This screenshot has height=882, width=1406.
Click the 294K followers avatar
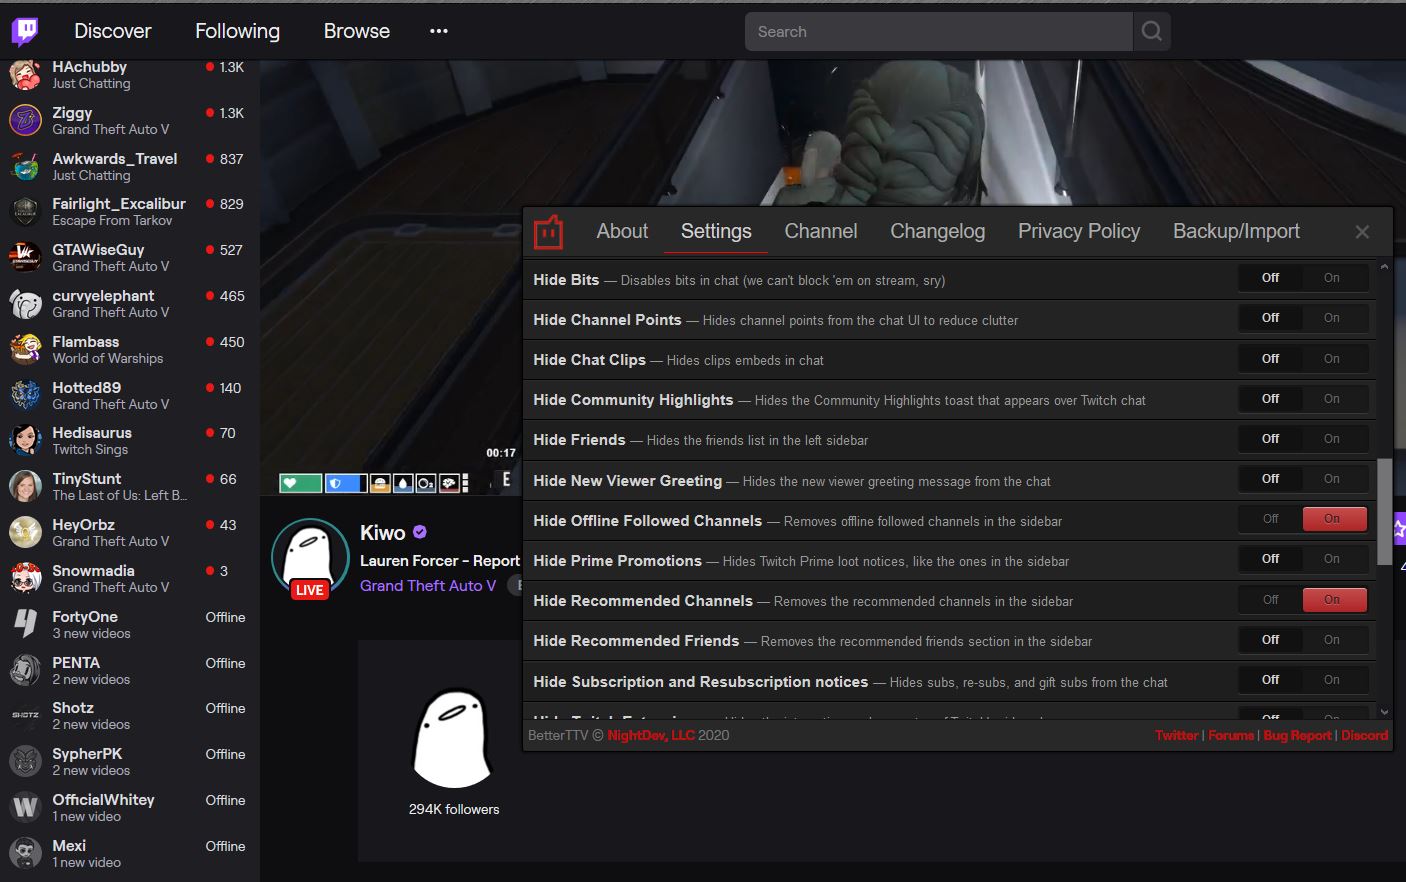[x=454, y=738]
